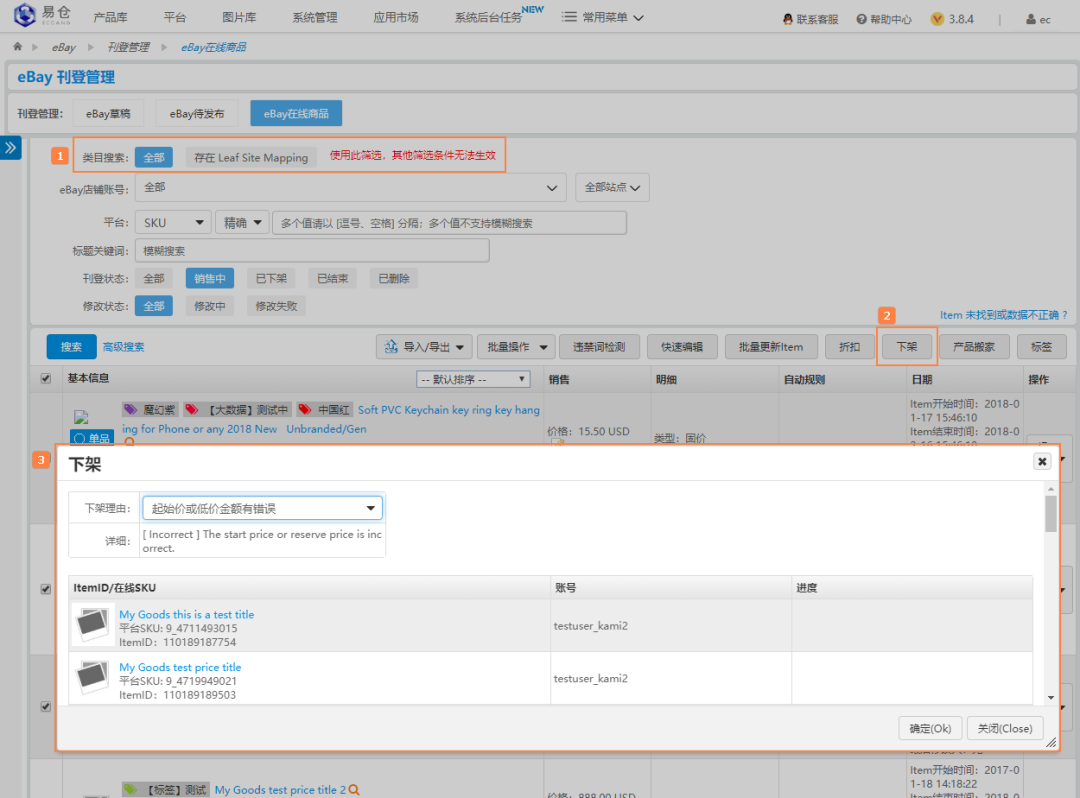The width and height of the screenshot is (1080, 798).
Task: Click the 下架 delist toolbar button
Action: click(906, 346)
